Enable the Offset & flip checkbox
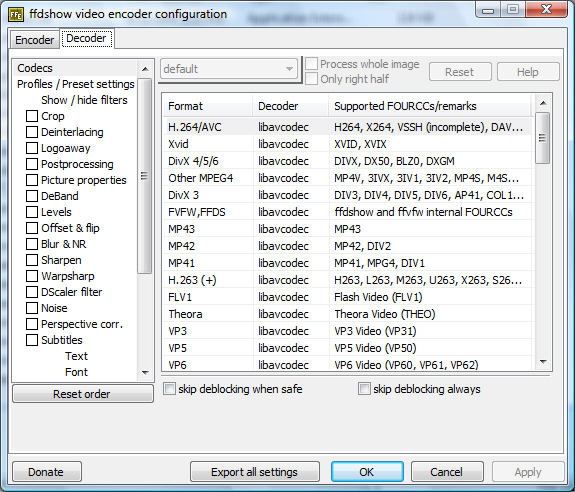Screen dimensions: 575x492 tap(32, 228)
